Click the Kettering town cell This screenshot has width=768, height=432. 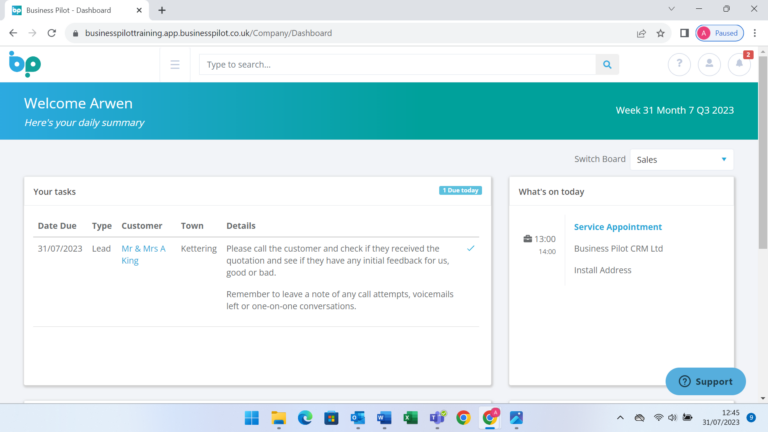198,248
